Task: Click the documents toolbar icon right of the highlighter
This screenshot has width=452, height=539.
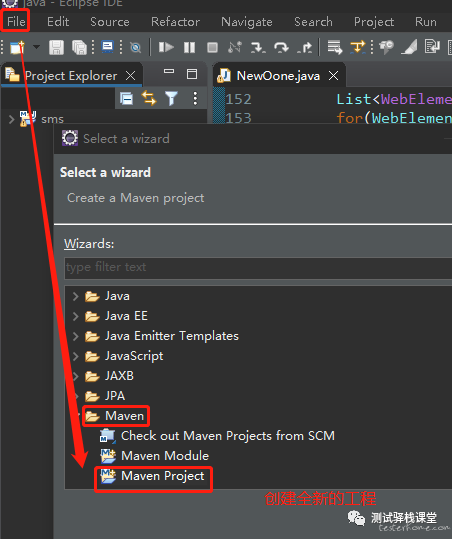Action: pos(432,46)
